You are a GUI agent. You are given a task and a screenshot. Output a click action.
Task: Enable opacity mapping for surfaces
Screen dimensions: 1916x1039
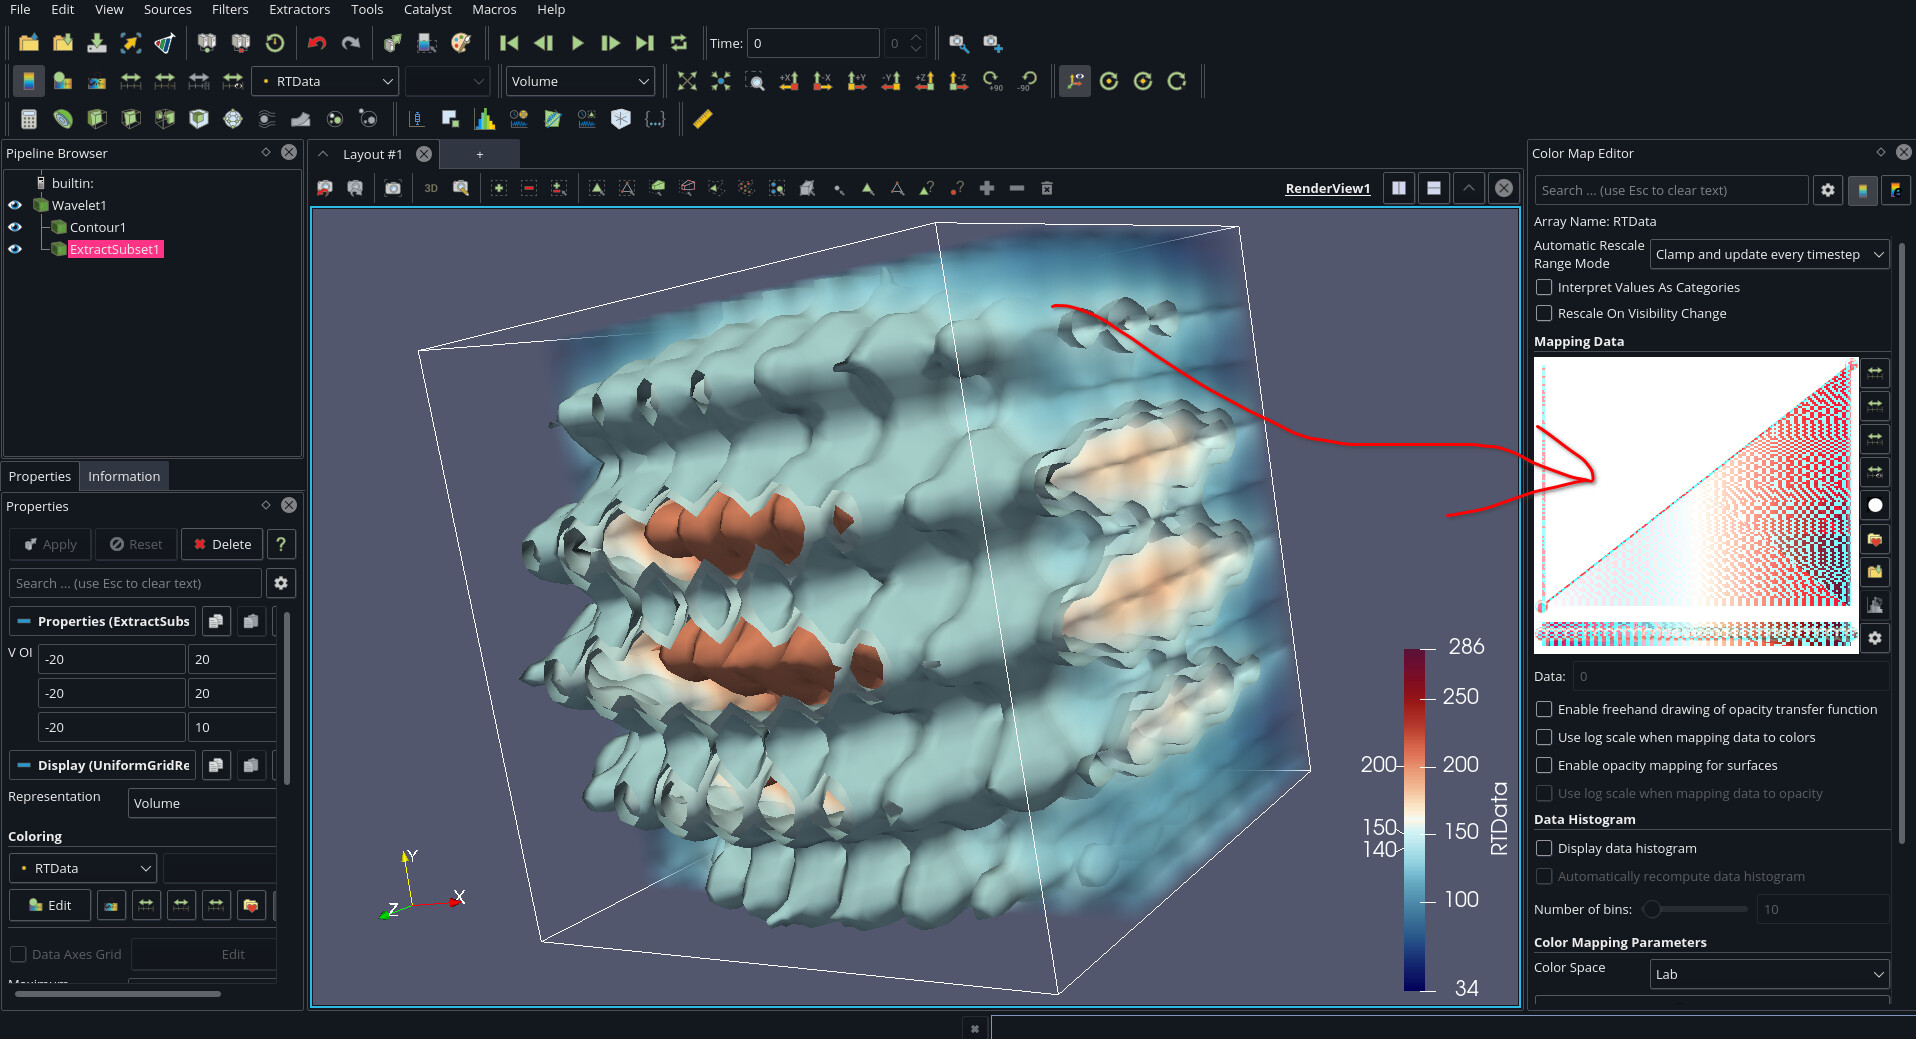click(1544, 765)
